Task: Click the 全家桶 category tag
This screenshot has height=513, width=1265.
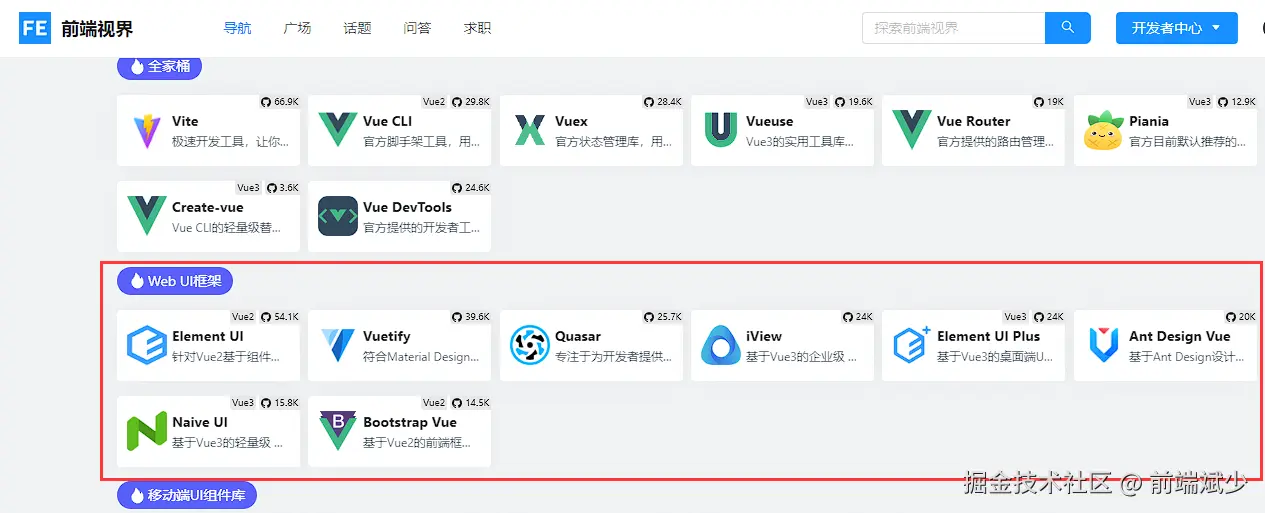Action: [x=160, y=67]
